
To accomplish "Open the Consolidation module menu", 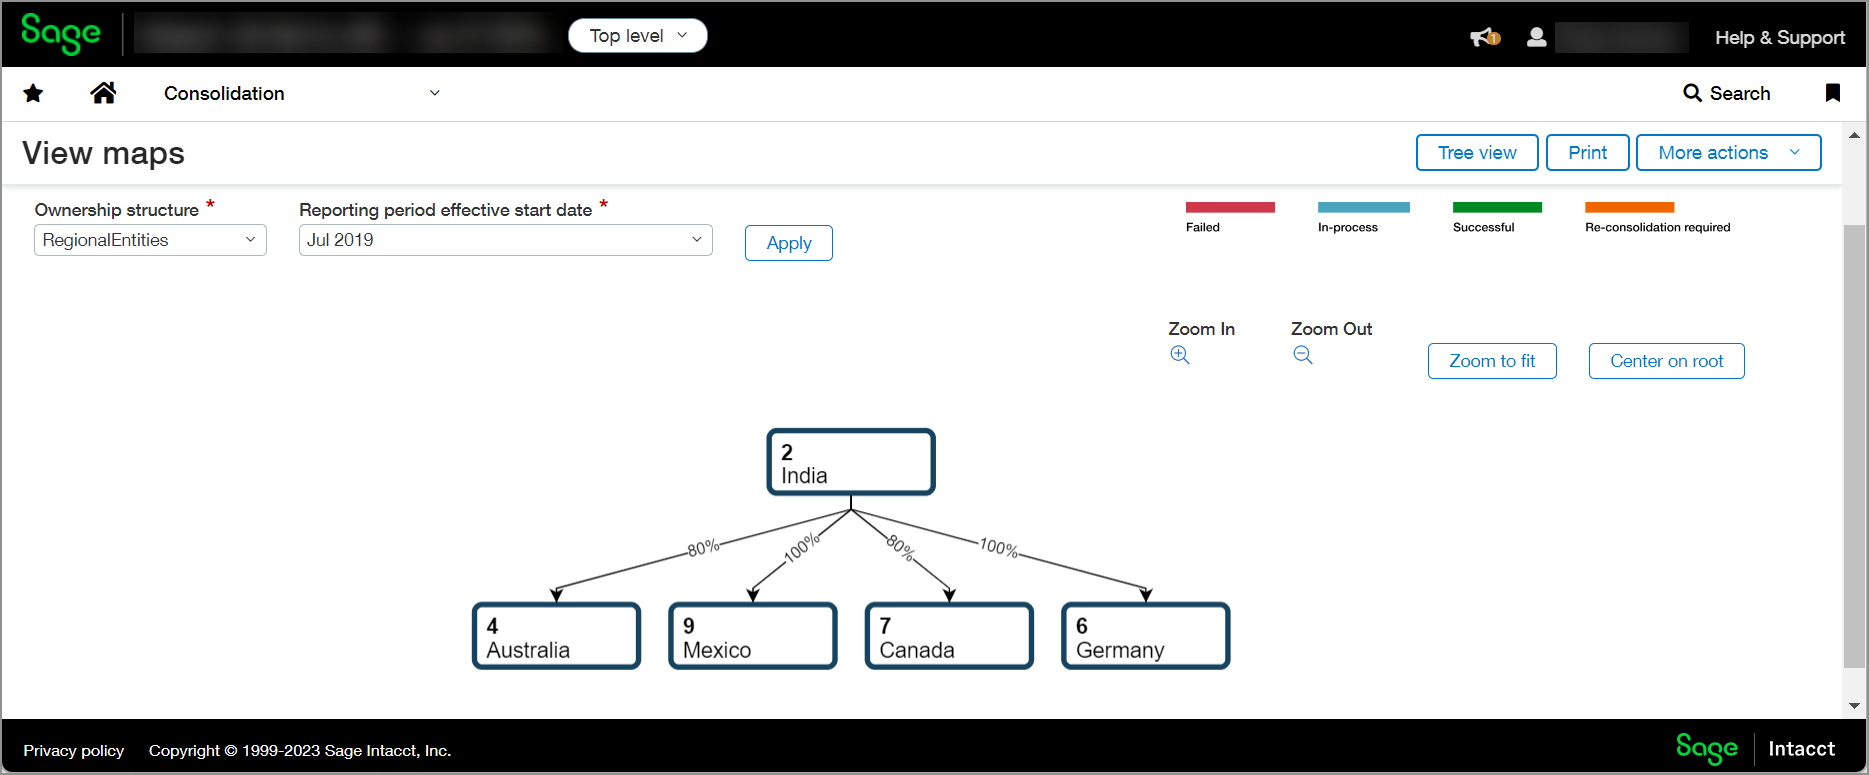I will coord(300,93).
